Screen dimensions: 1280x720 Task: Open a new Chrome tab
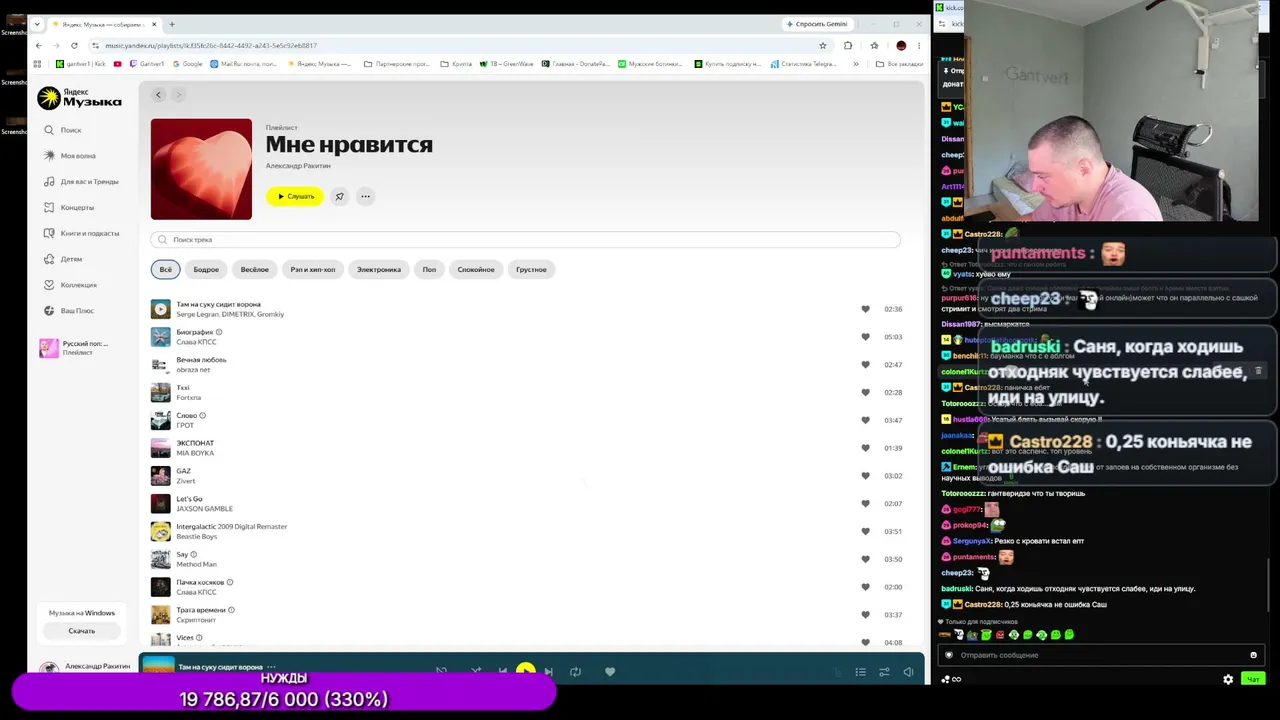click(x=171, y=24)
